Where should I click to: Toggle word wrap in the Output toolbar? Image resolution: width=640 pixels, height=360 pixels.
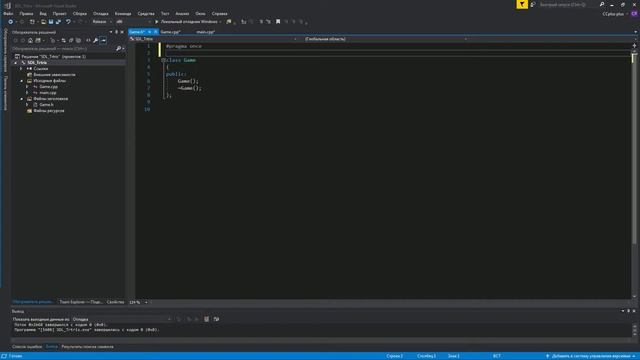pos(216,319)
